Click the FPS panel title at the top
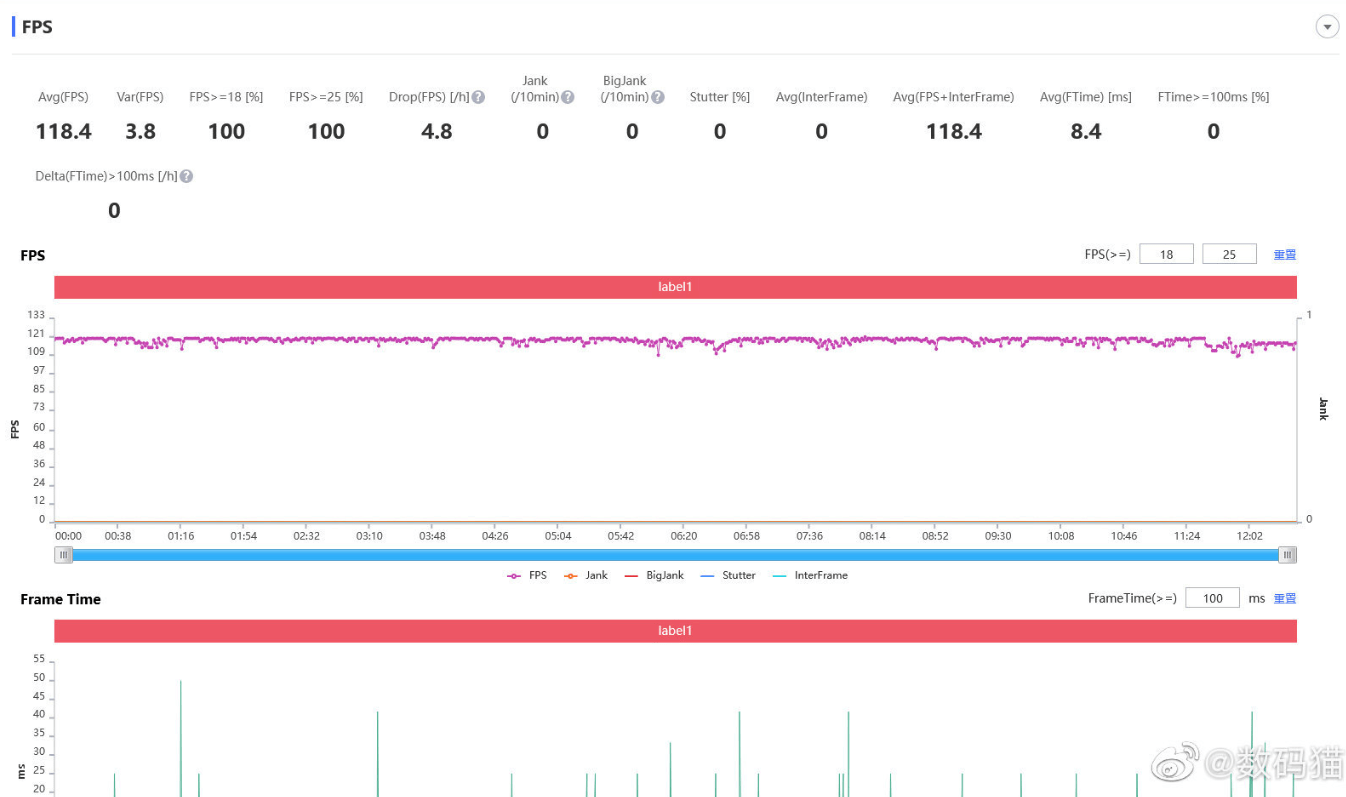The height and width of the screenshot is (797, 1346). pyautogui.click(x=37, y=27)
